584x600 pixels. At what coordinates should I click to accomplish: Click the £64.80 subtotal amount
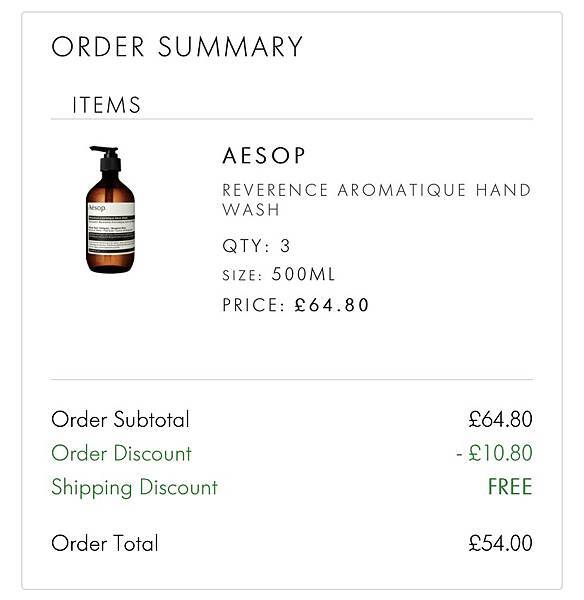point(500,419)
